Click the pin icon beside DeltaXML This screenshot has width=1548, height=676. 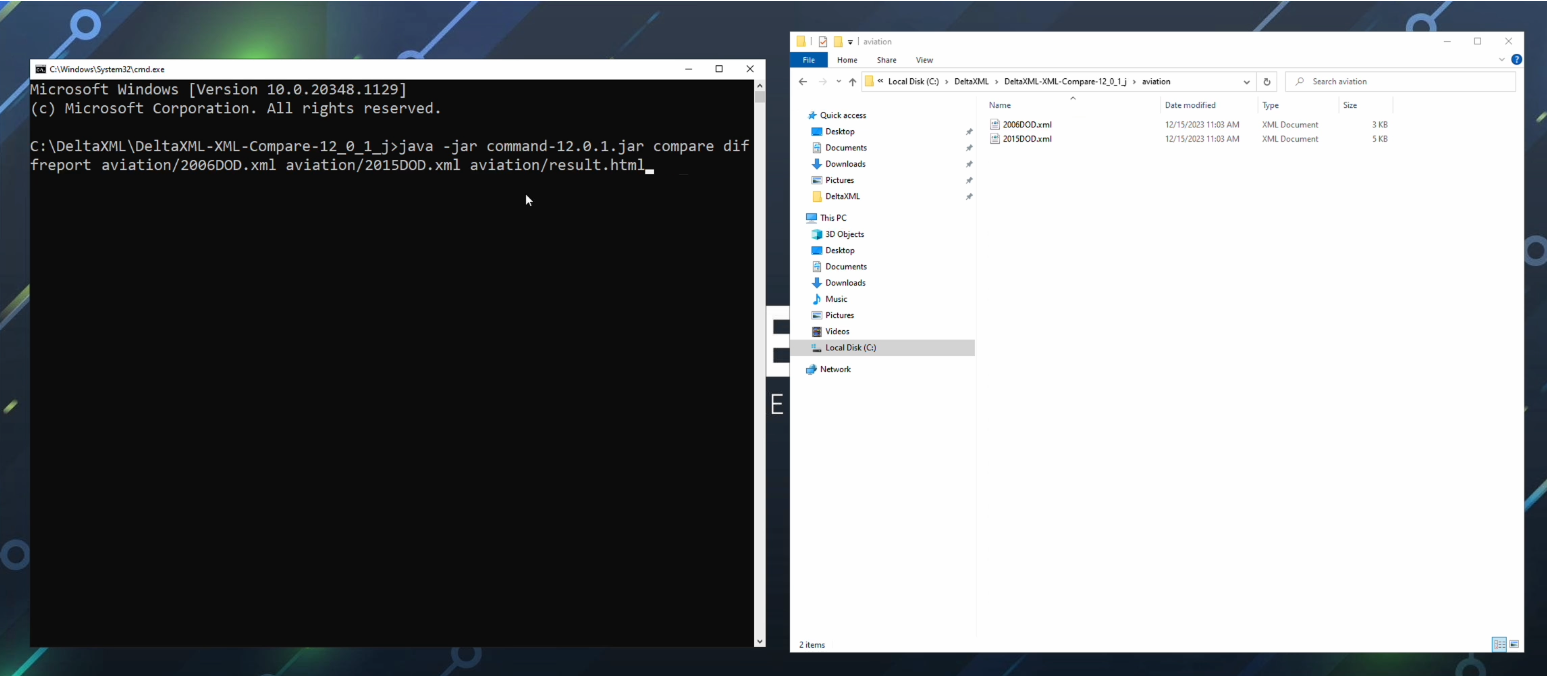coord(968,196)
